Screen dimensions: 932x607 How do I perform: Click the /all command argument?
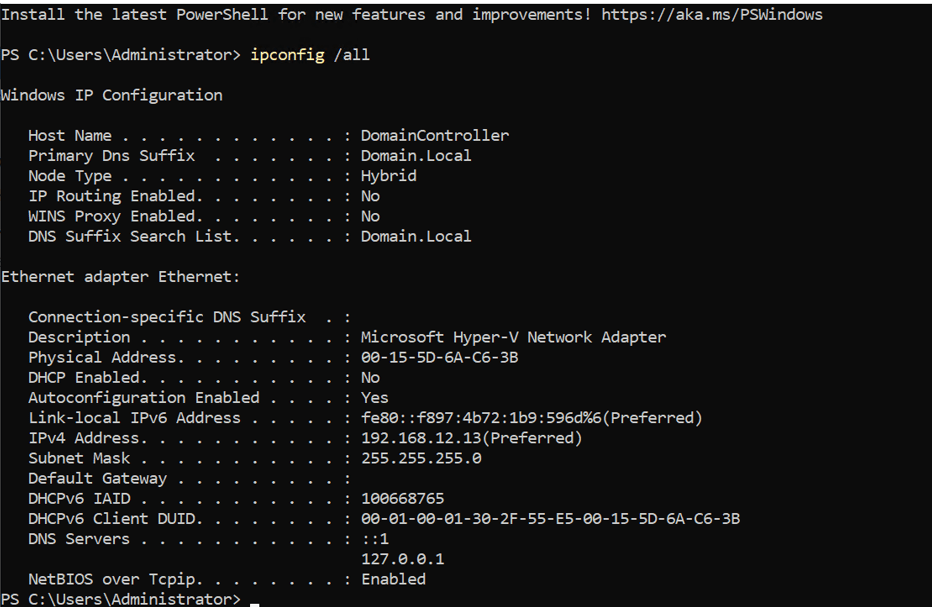click(x=353, y=55)
